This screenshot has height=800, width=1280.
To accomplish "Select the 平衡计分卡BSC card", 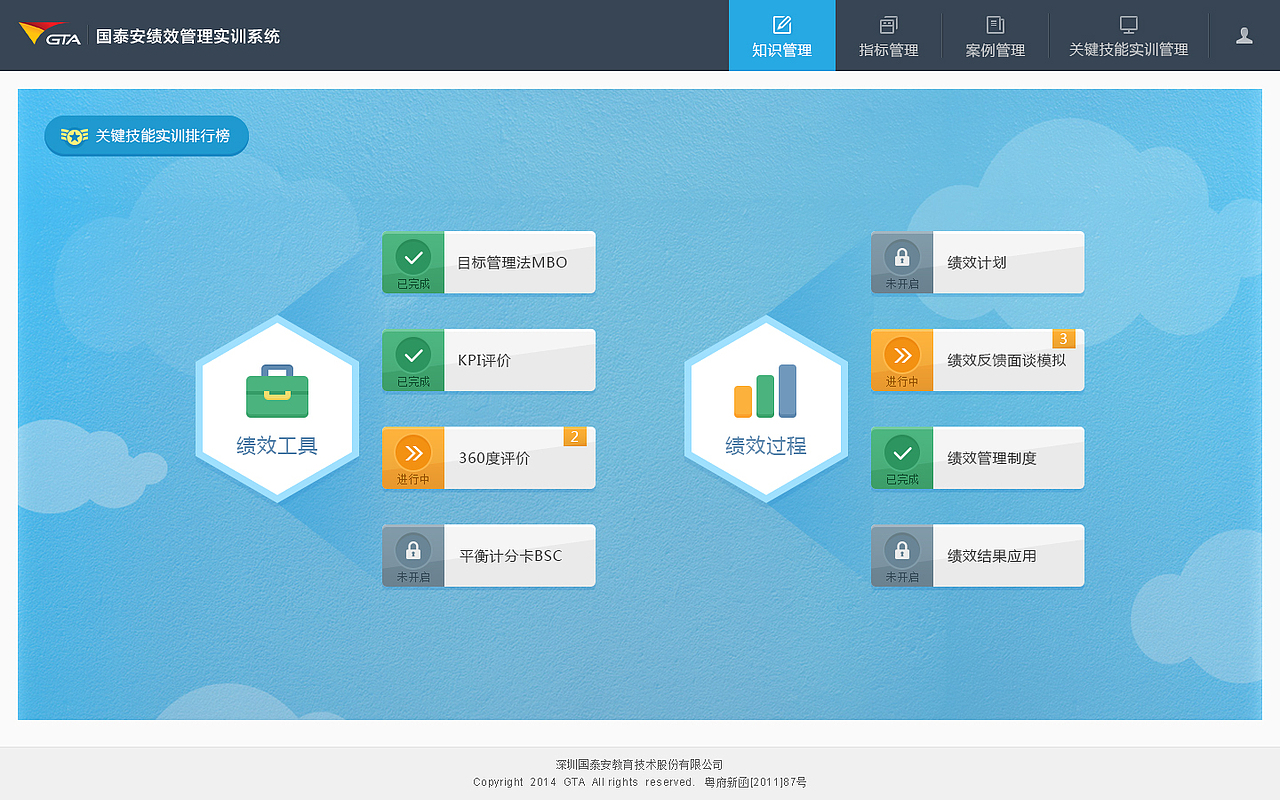I will [x=489, y=556].
